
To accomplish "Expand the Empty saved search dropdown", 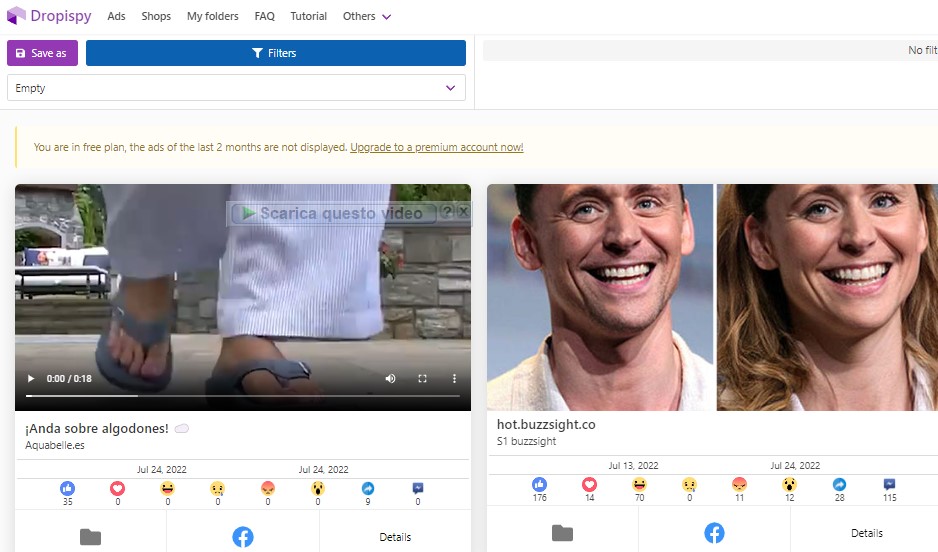I will 449,88.
